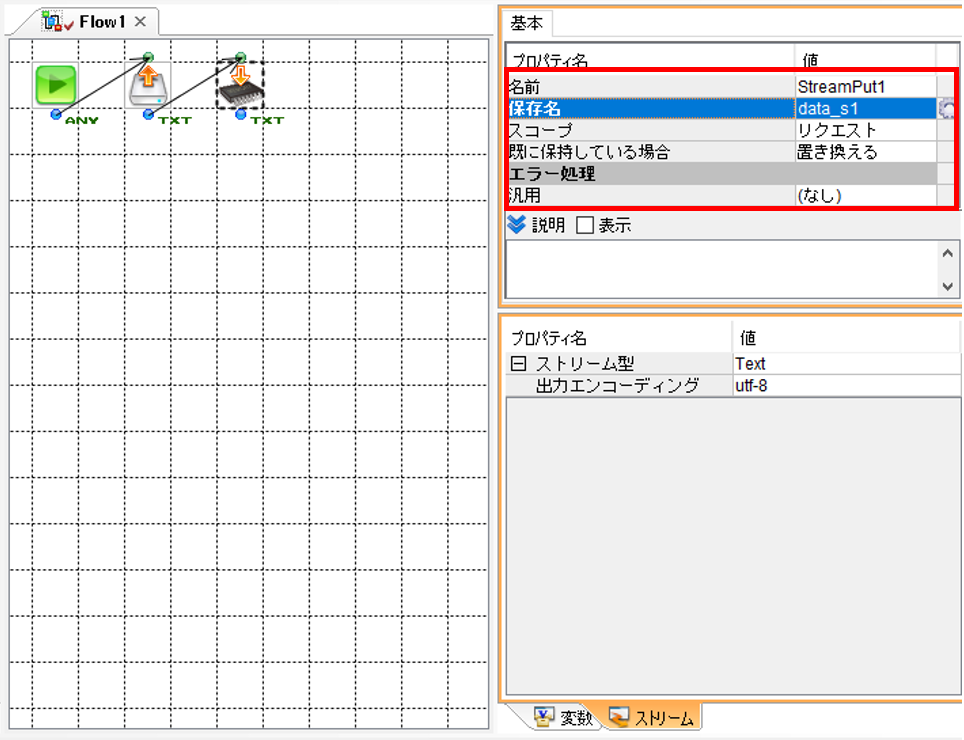Viewport: 964px width, 740px height.
Task: Switch to the 変数 tab
Action: click(563, 717)
